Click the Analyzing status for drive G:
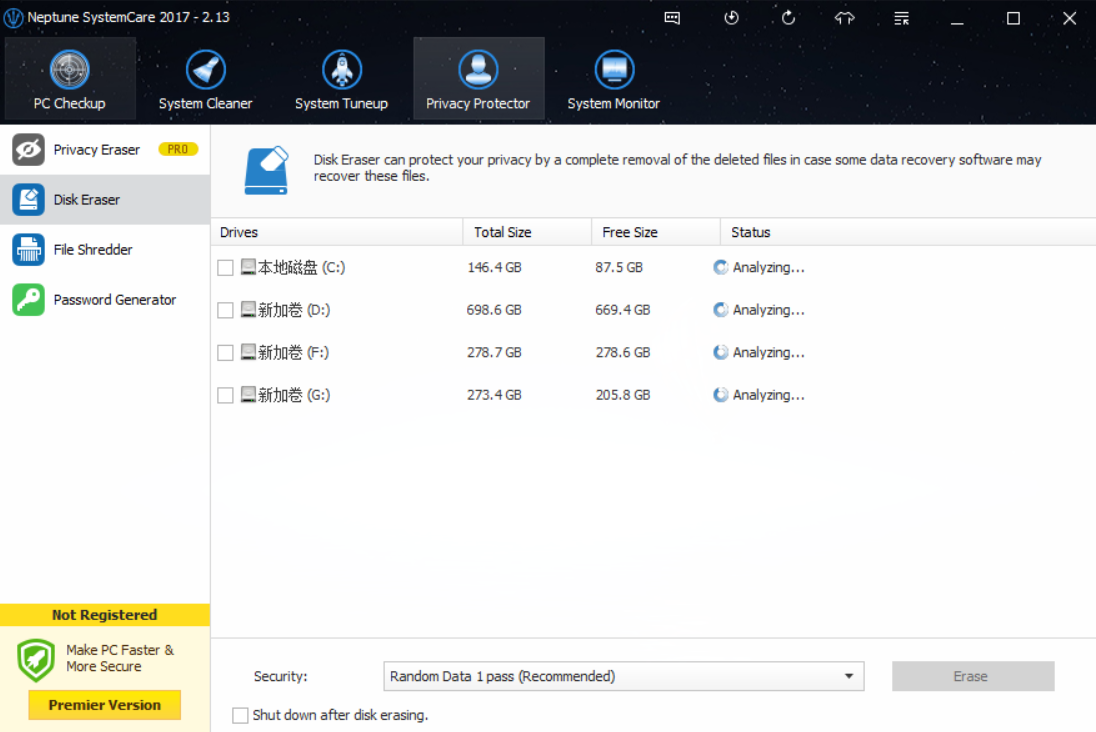This screenshot has width=1096, height=732. coord(759,396)
